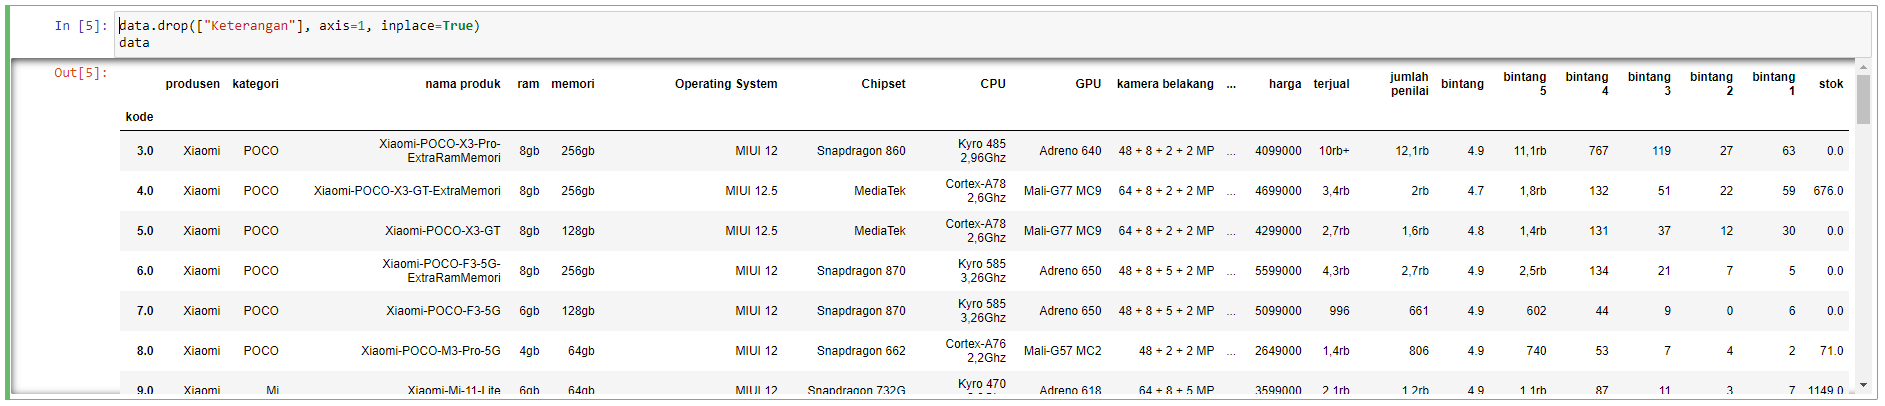Click the 'memori' column header

[573, 84]
